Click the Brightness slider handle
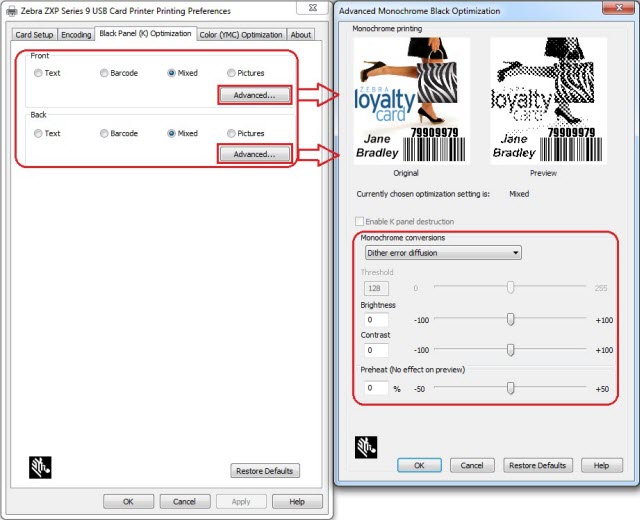This screenshot has height=520, width=640. [x=511, y=320]
